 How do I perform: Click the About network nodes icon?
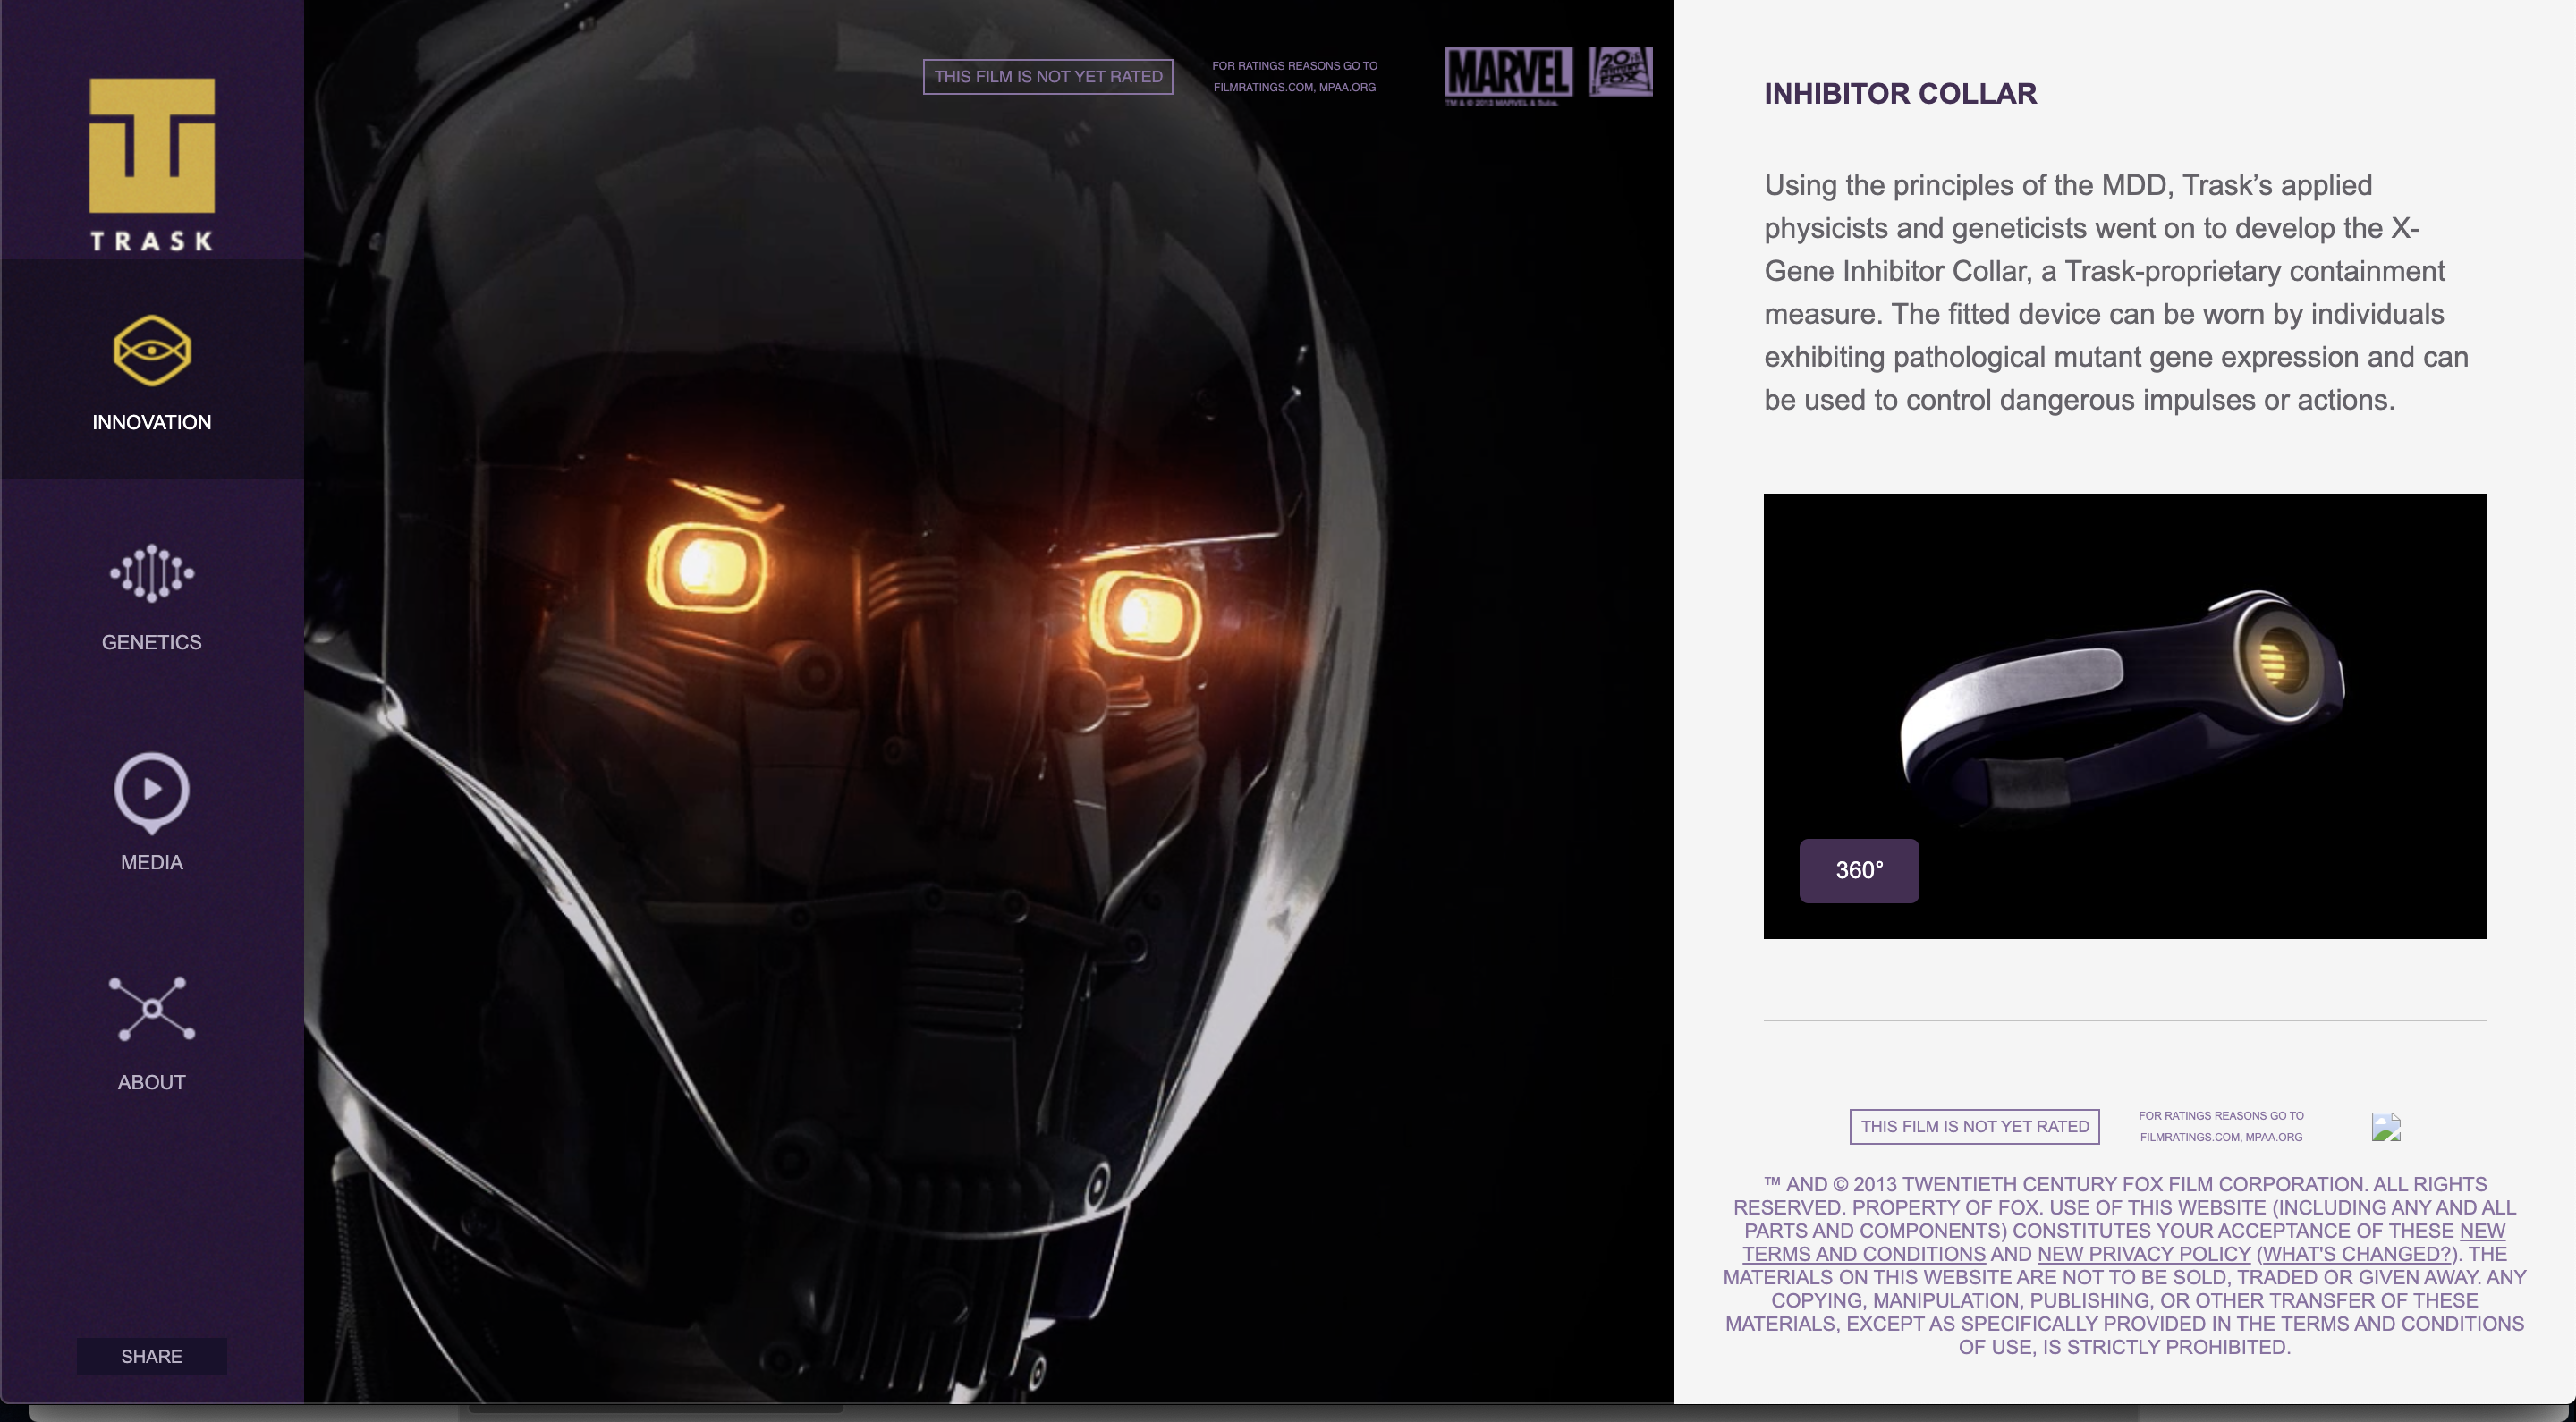pyautogui.click(x=152, y=1008)
